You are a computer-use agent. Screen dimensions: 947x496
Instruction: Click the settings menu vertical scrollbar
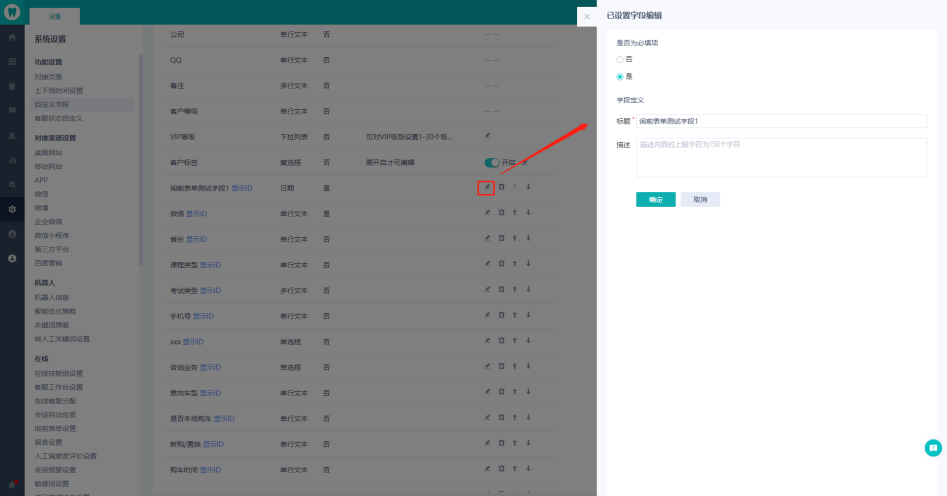tap(141, 160)
